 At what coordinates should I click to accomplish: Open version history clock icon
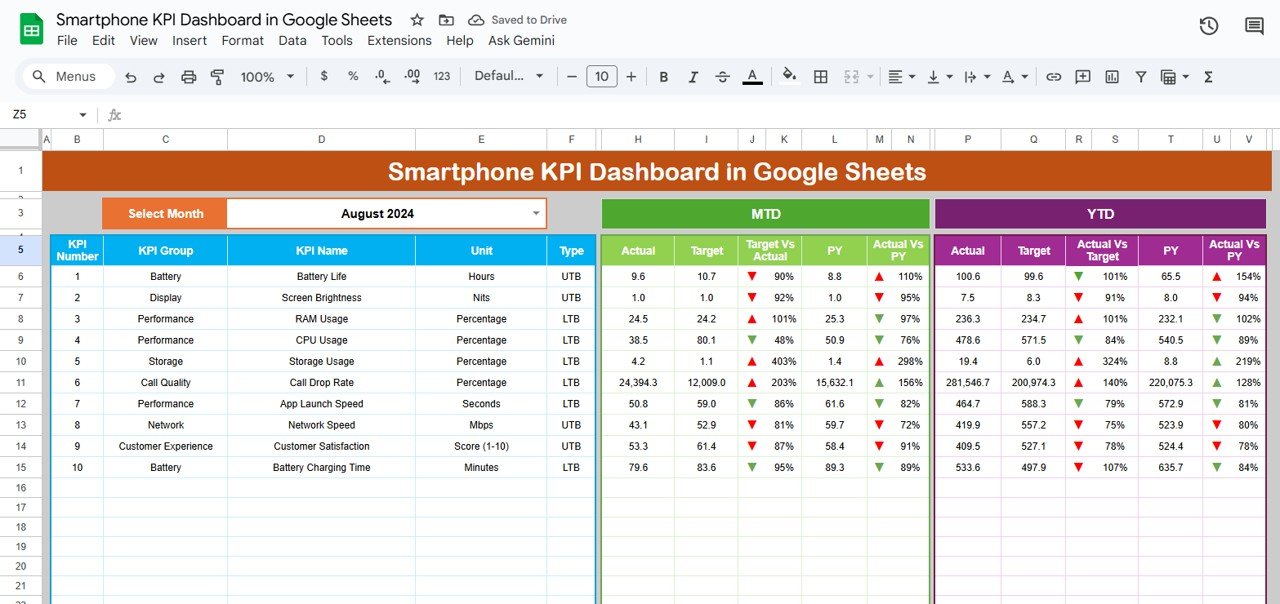click(1209, 26)
